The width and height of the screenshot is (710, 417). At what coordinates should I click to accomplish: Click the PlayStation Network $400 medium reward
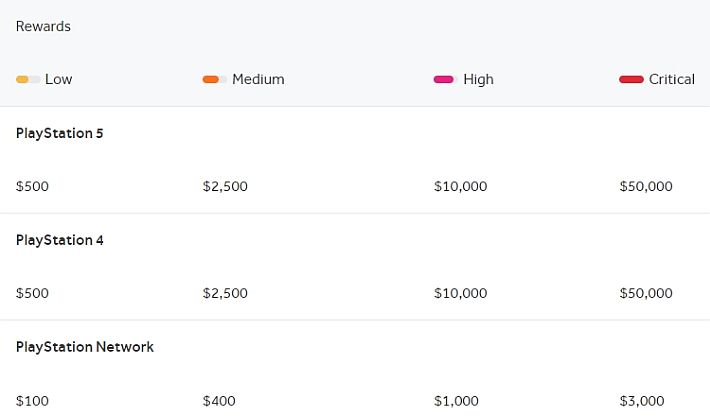[219, 401]
